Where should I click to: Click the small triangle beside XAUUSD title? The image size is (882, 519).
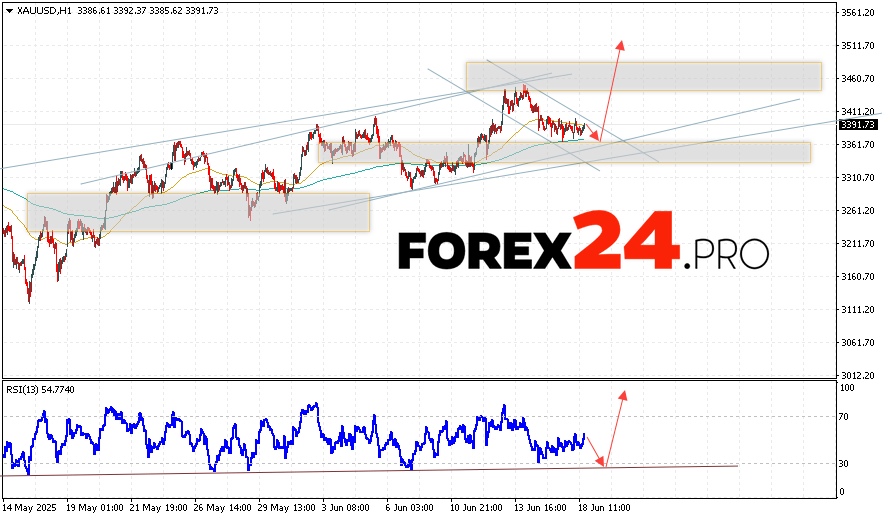8,9
